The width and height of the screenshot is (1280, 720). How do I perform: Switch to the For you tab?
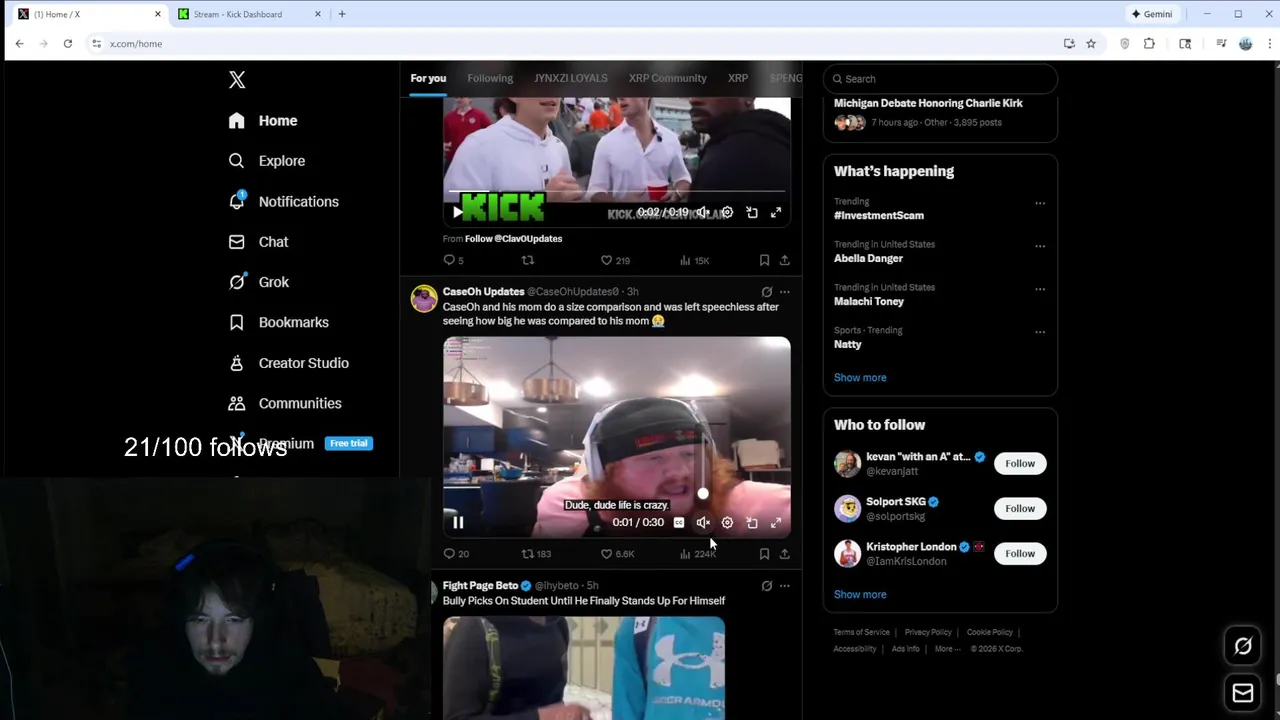[428, 78]
